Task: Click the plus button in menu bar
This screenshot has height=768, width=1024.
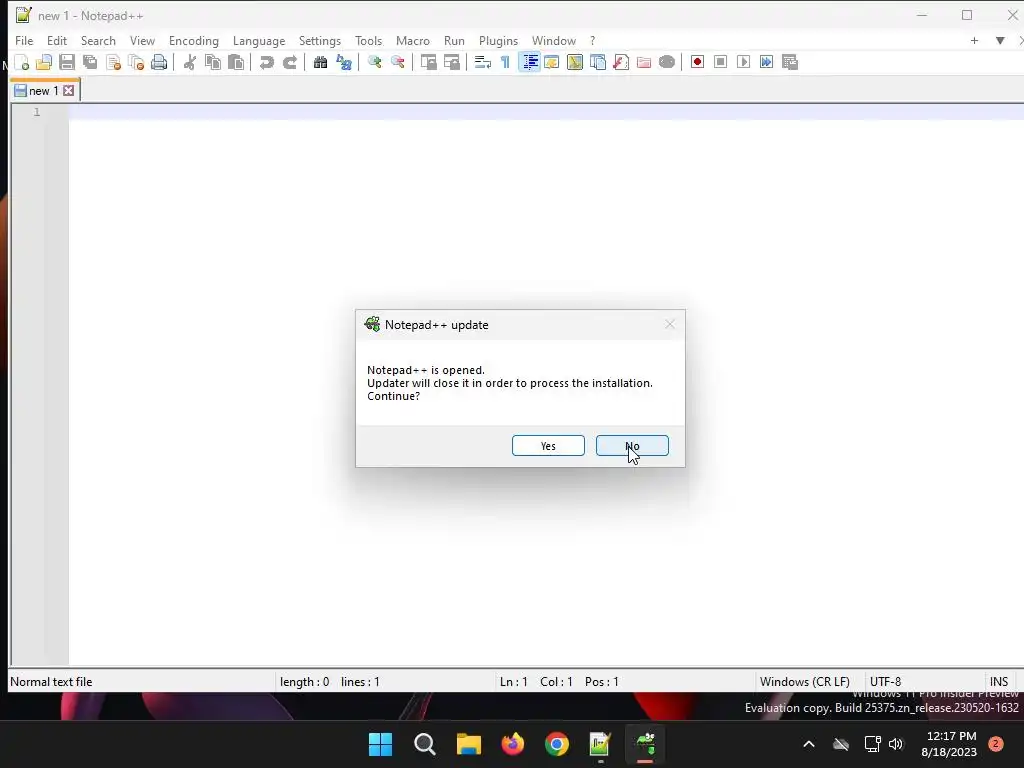Action: tap(974, 40)
